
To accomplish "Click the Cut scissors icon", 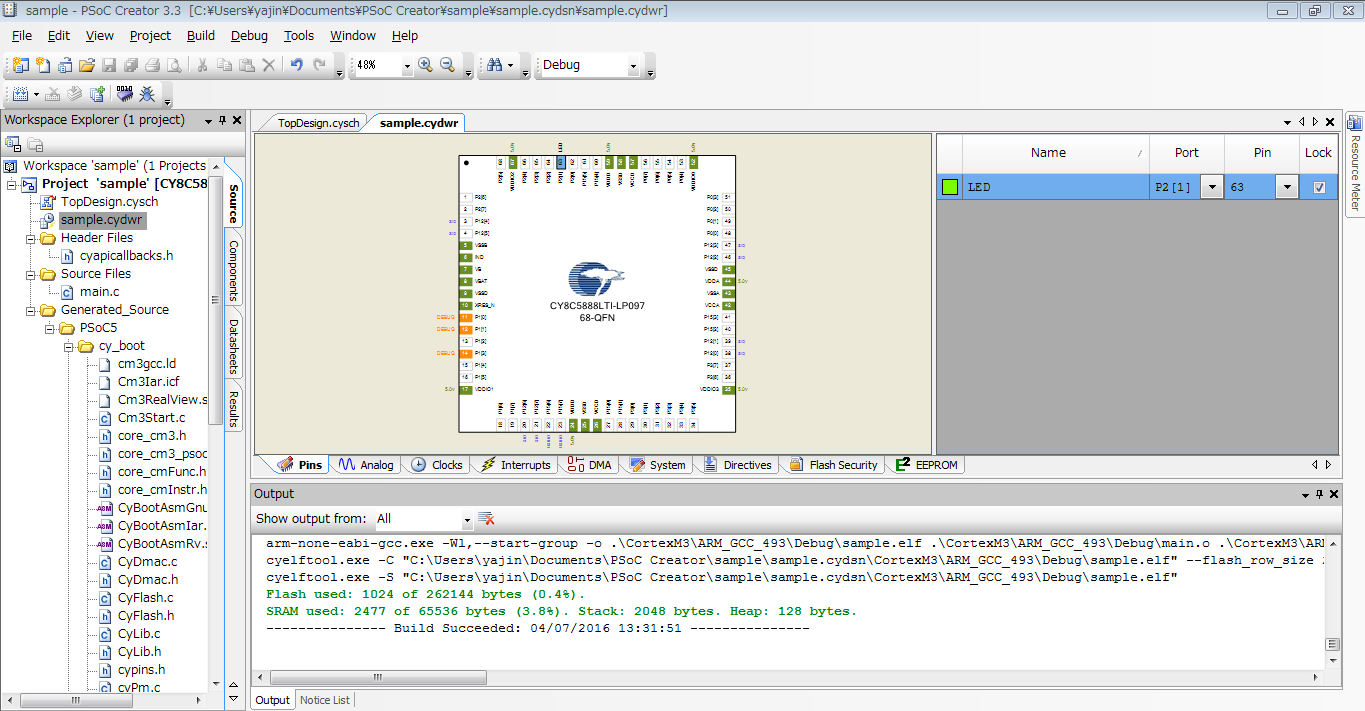I will pyautogui.click(x=202, y=65).
